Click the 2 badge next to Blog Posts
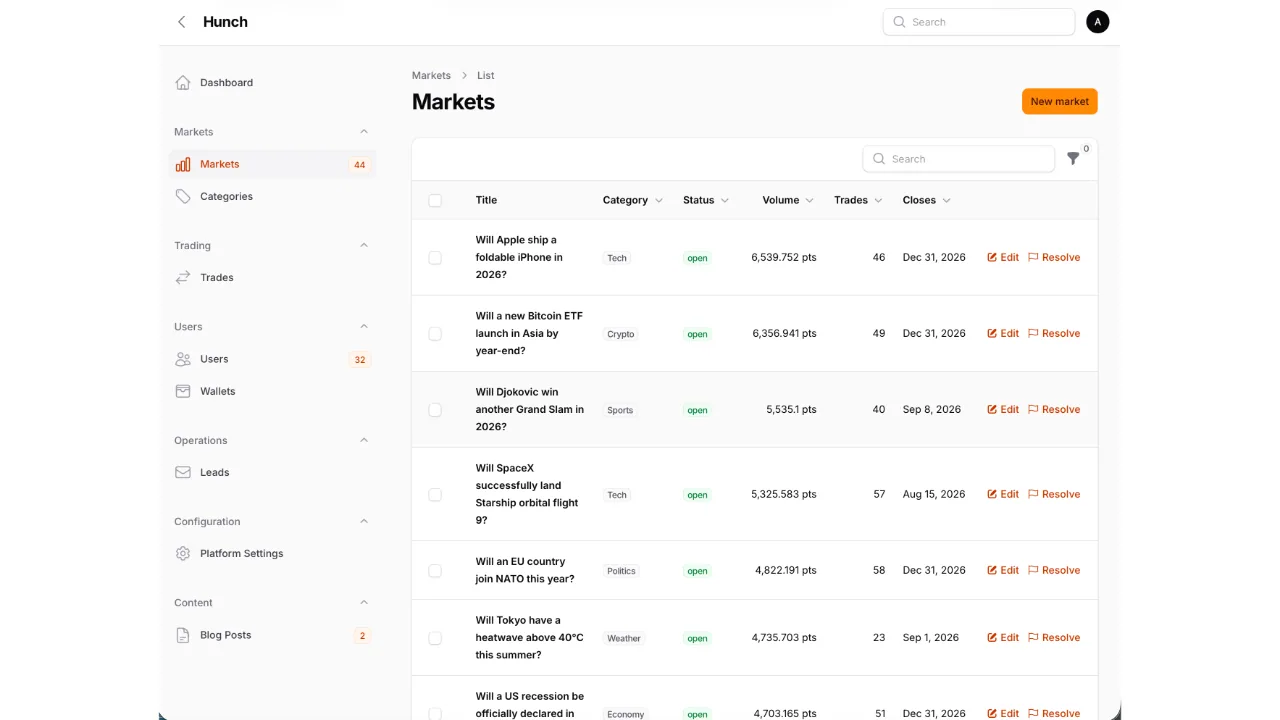 (362, 636)
